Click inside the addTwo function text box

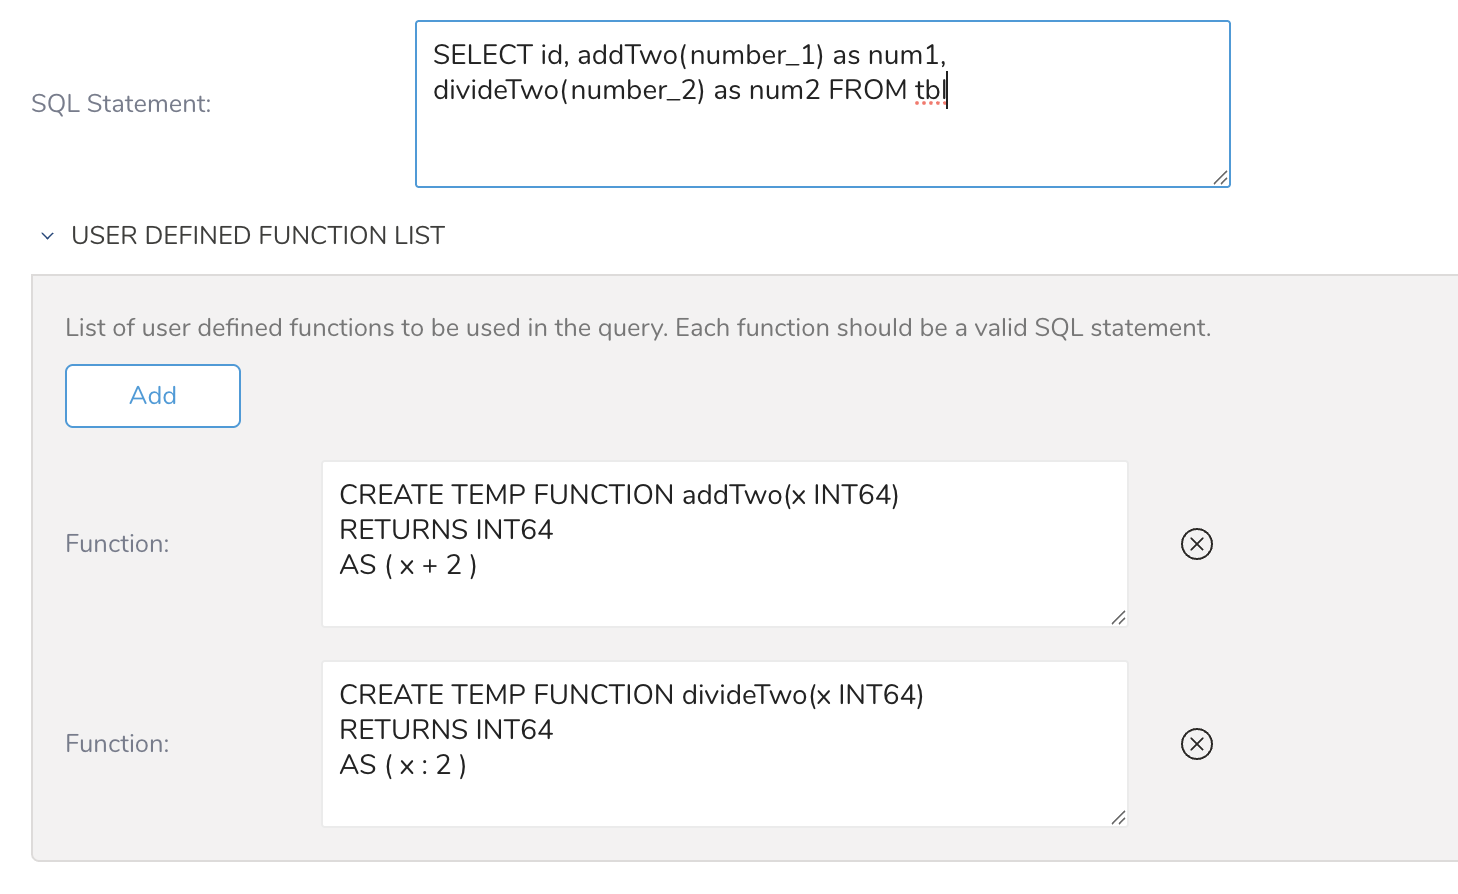tap(724, 595)
